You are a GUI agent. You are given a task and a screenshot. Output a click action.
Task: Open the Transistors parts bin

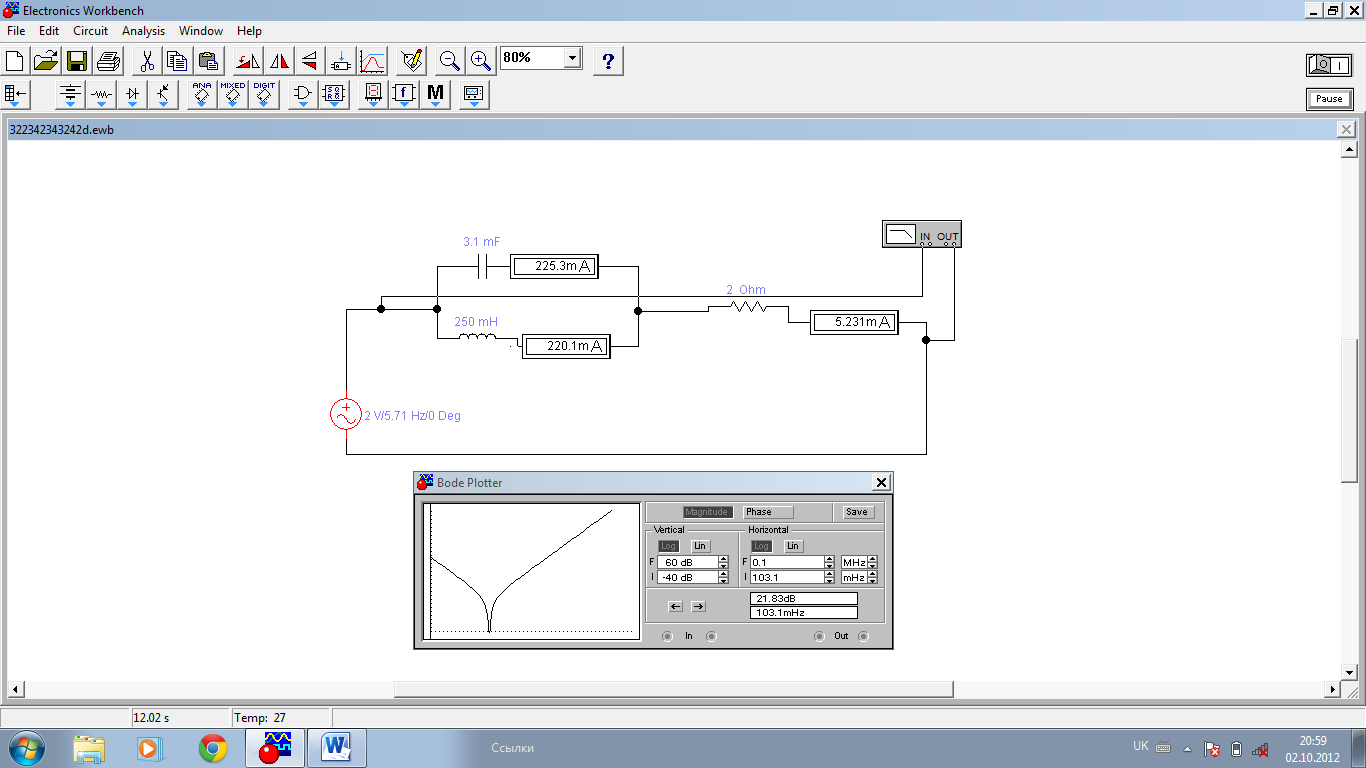[x=164, y=95]
